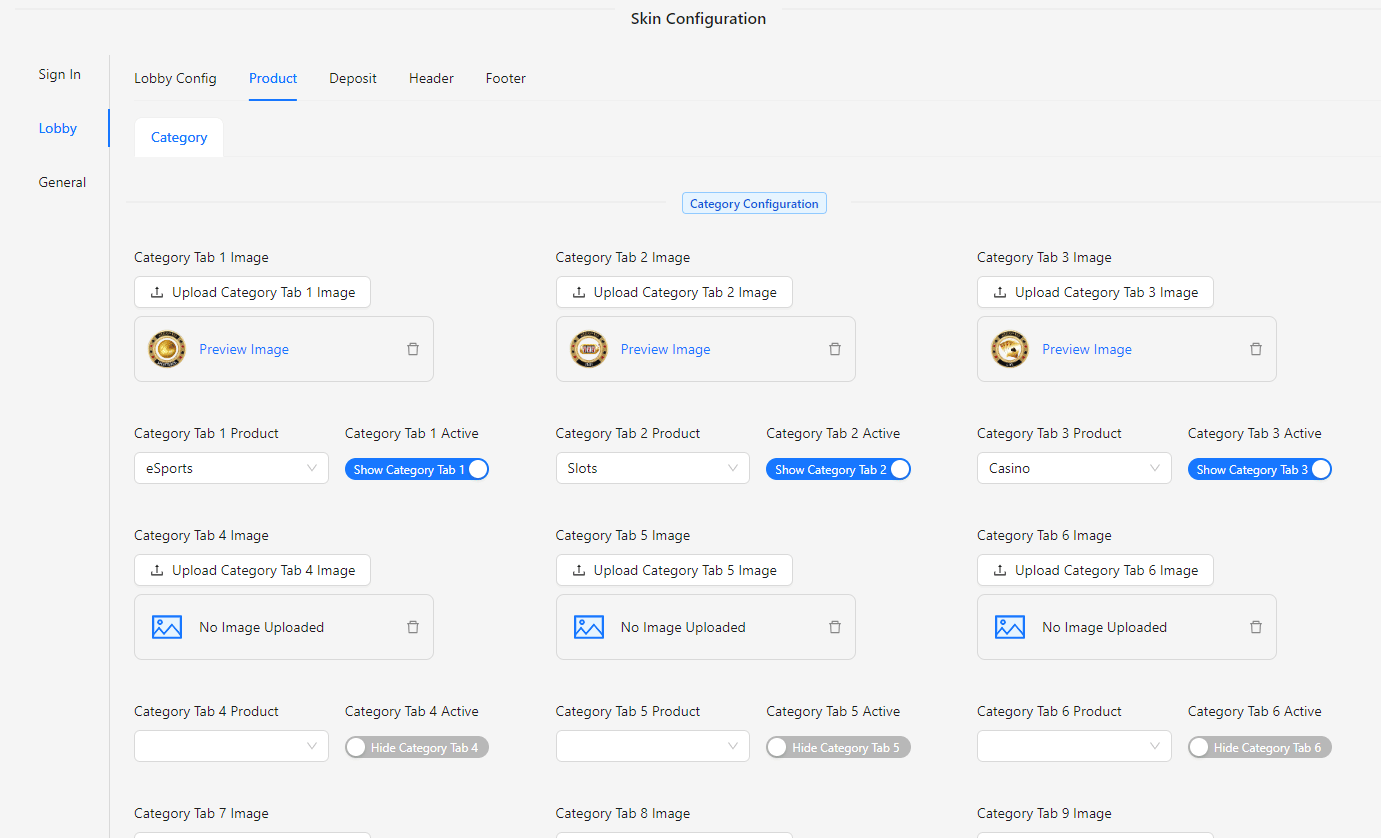The width and height of the screenshot is (1381, 838).
Task: Expand the Slots product dropdown
Action: click(652, 468)
